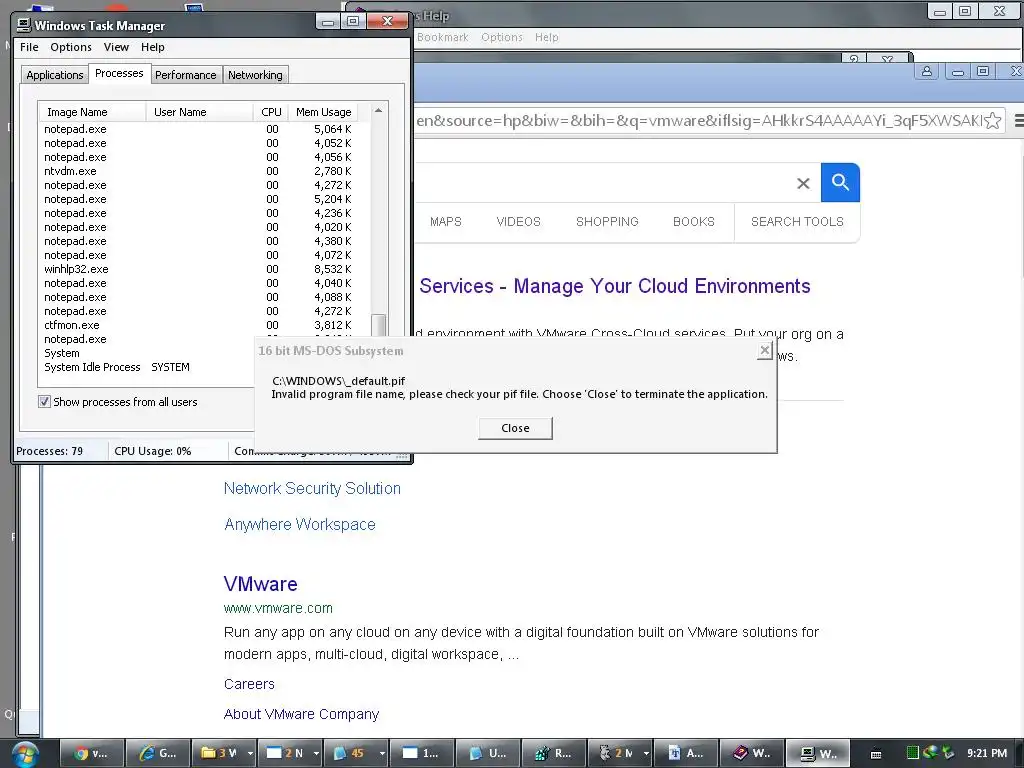Viewport: 1024px width, 768px height.
Task: Open the Run taskbar button labeled R
Action: tap(553, 753)
